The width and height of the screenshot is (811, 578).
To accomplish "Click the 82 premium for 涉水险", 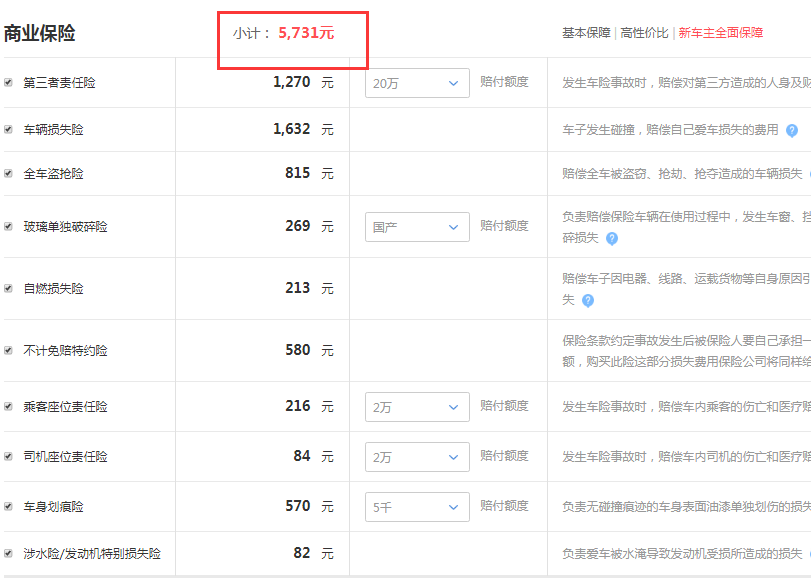I will (x=302, y=553).
